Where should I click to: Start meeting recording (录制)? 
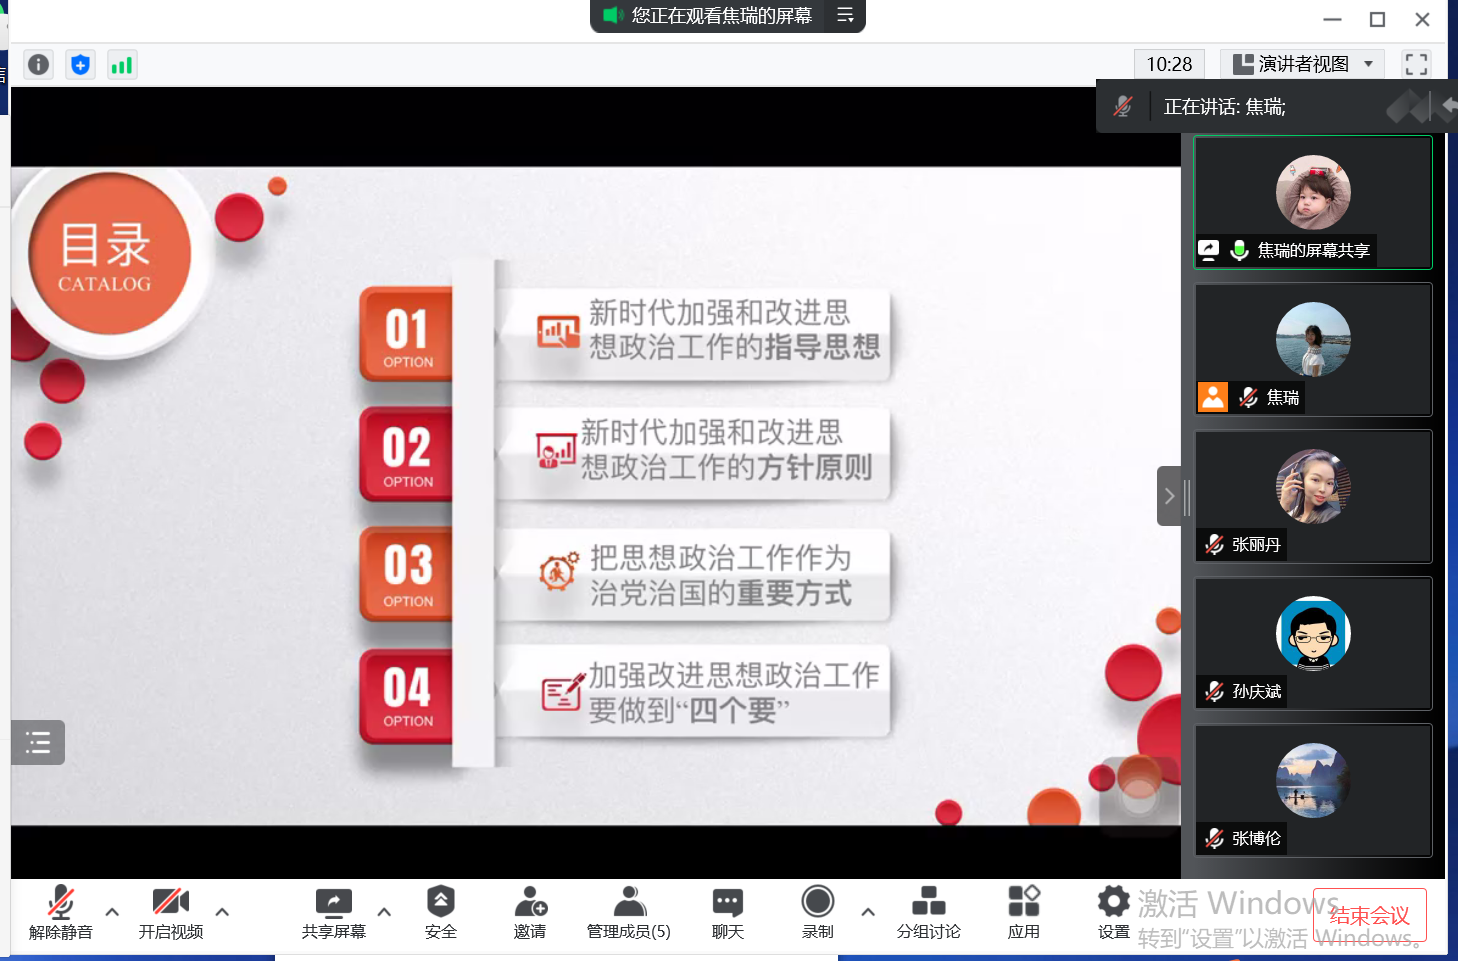point(817,912)
